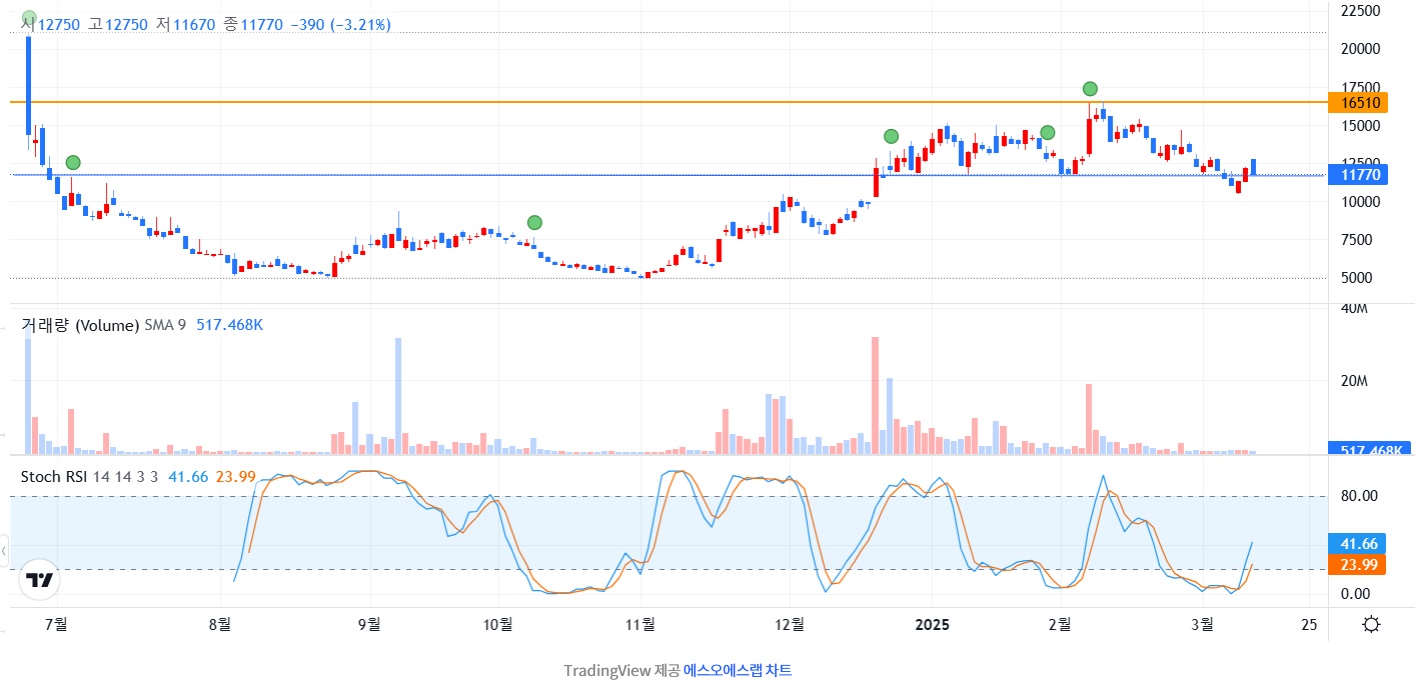Click the '20M' volume axis value
Screen dimensions: 1423x698
pos(1352,381)
